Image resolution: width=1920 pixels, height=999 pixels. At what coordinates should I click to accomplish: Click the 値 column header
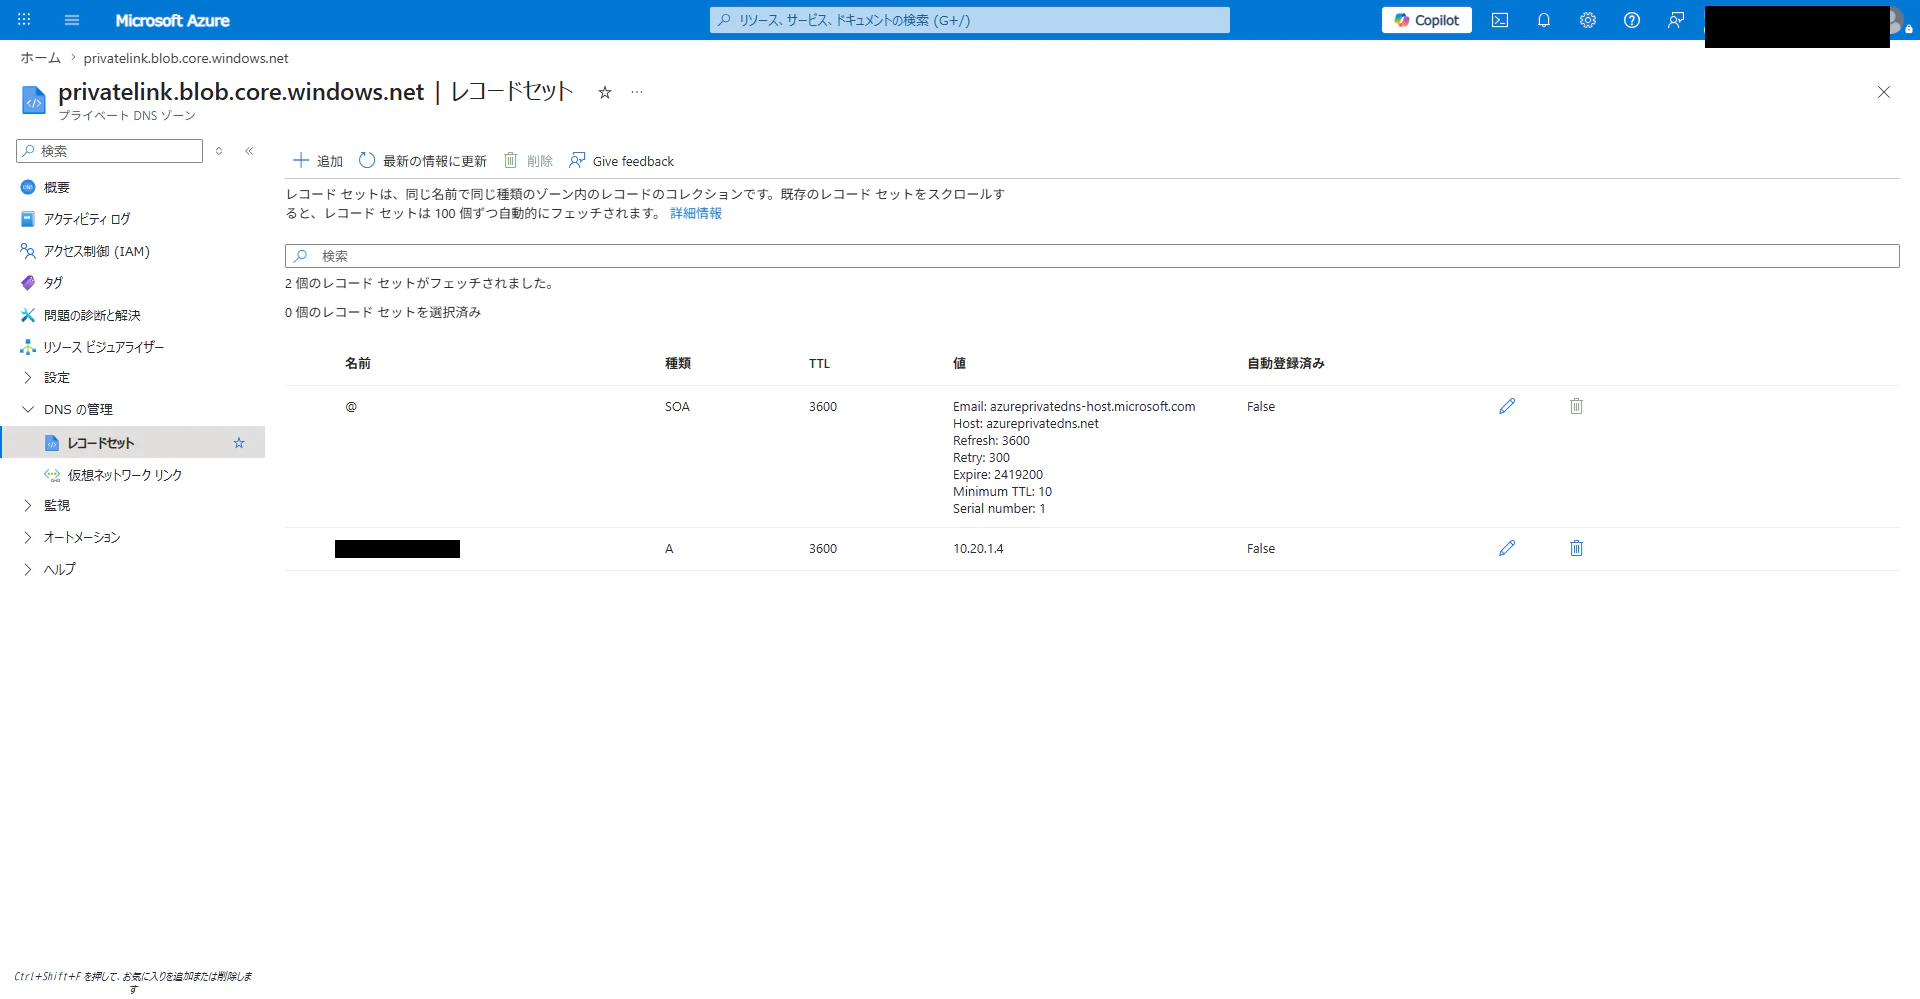[959, 363]
